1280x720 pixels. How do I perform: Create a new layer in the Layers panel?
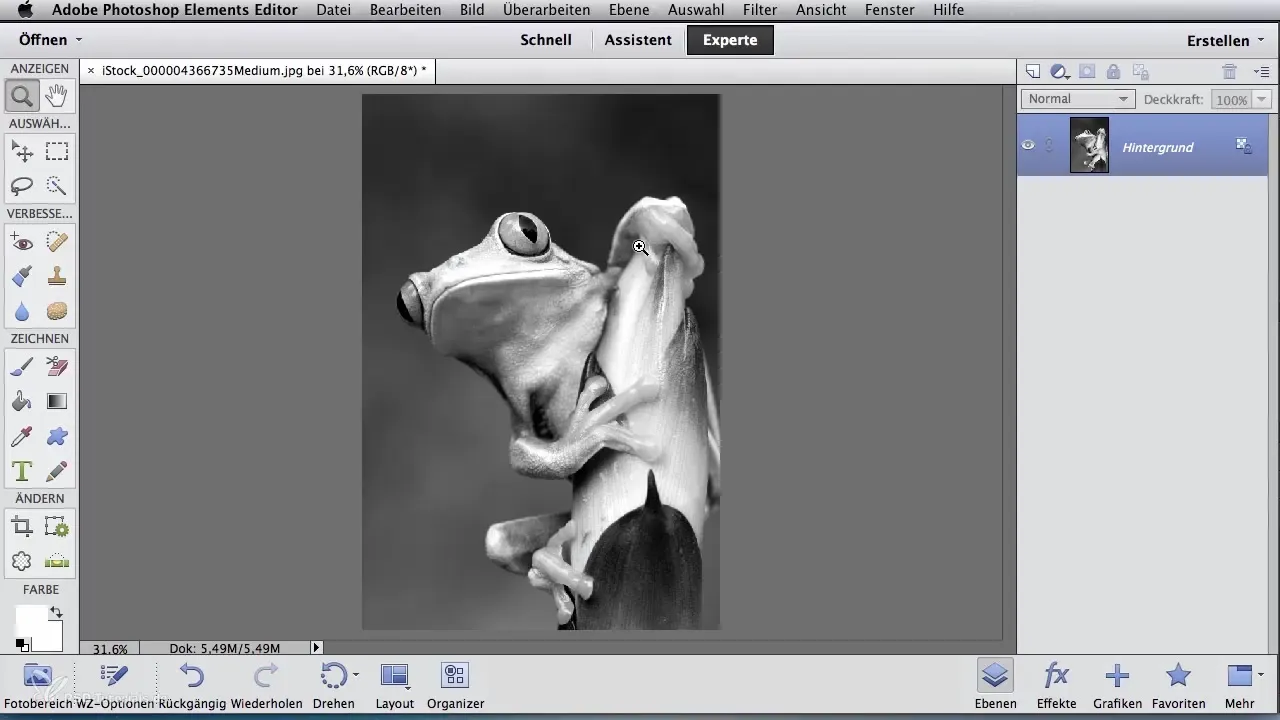(1034, 71)
